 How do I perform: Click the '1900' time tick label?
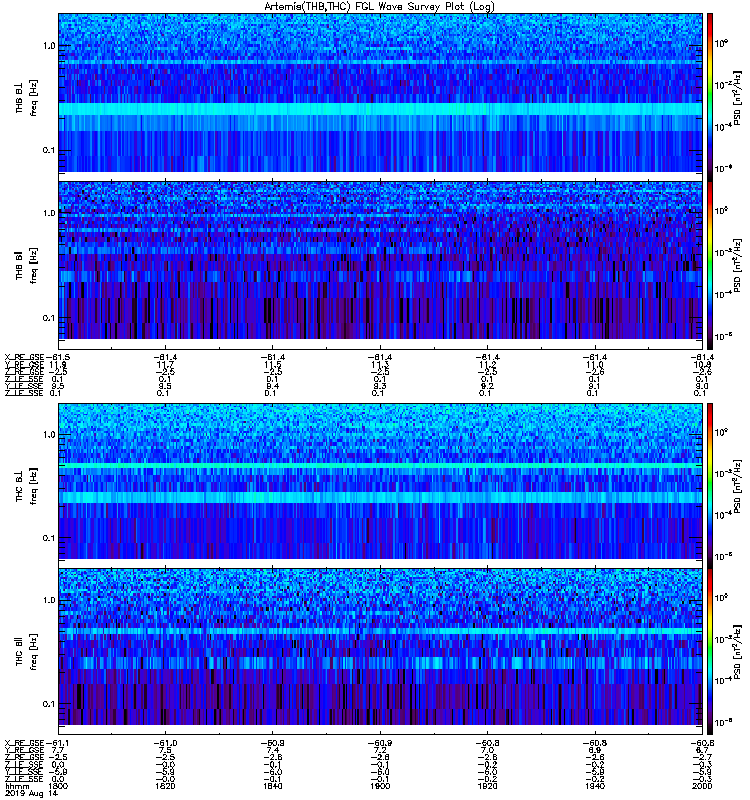pyautogui.click(x=380, y=786)
